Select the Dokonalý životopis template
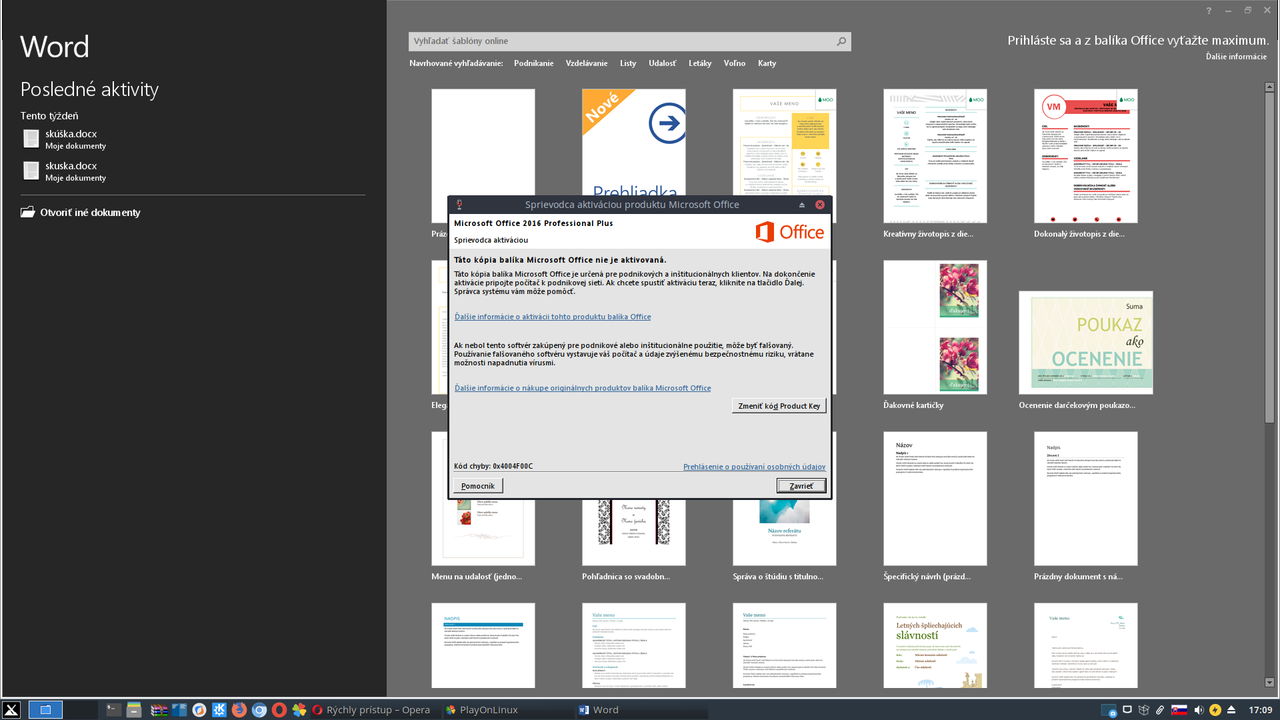Image resolution: width=1280 pixels, height=720 pixels. 1086,155
